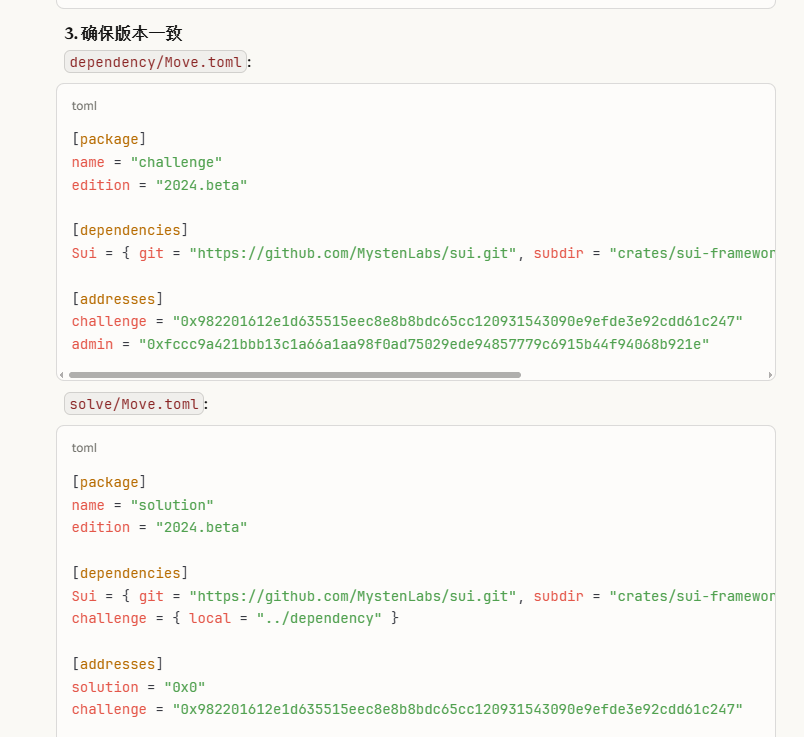This screenshot has width=804, height=737.
Task: Click the horizontal scrollbar thumb in first code block
Action: [x=294, y=375]
